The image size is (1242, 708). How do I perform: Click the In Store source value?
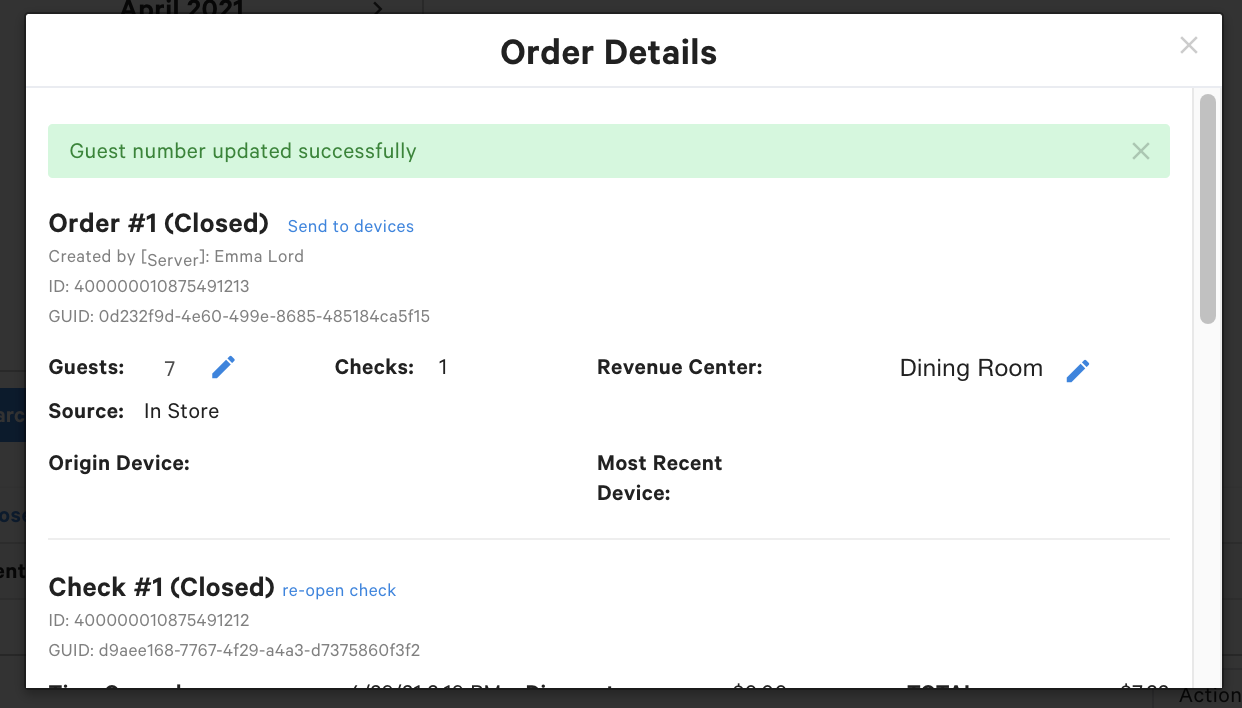[181, 411]
